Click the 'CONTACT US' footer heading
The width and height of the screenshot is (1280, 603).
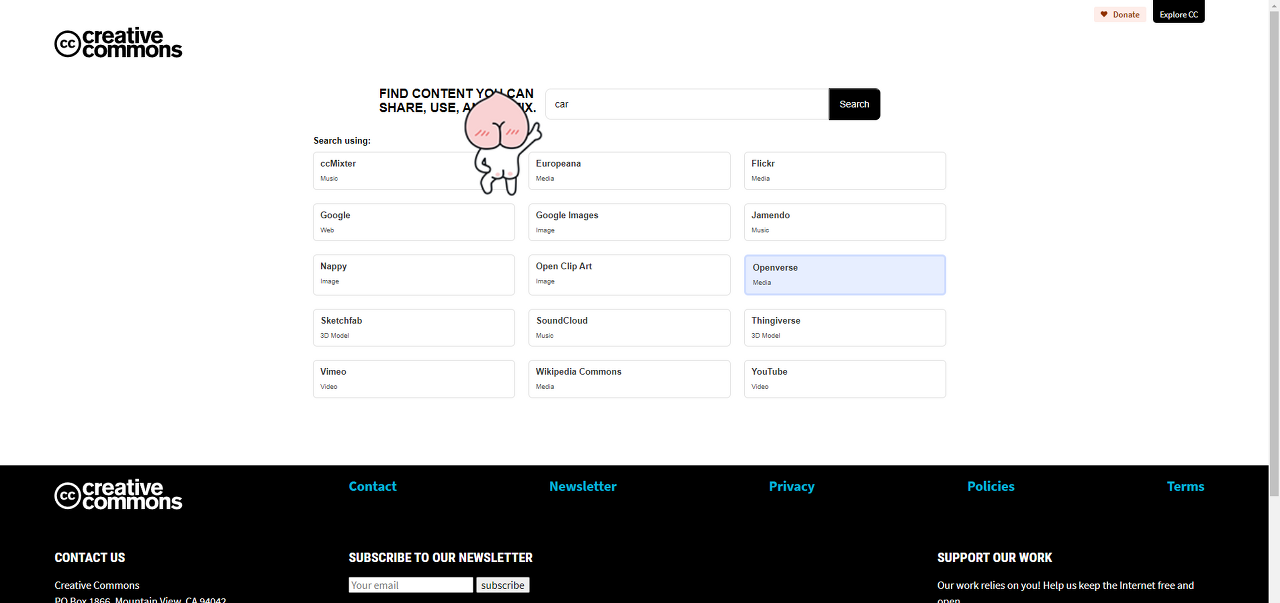point(90,558)
